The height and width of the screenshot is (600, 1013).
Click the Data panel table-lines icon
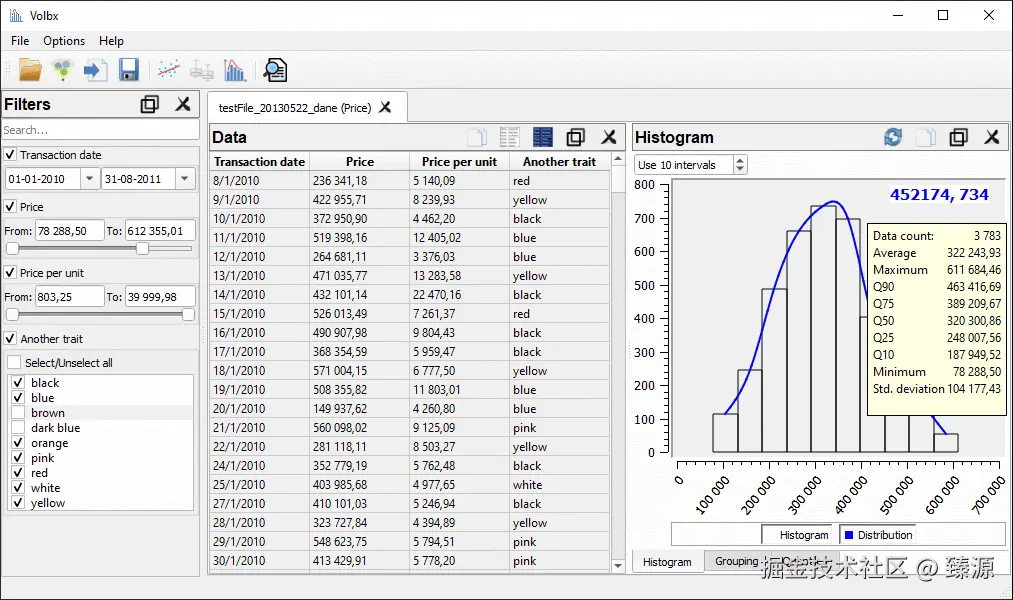coord(510,137)
